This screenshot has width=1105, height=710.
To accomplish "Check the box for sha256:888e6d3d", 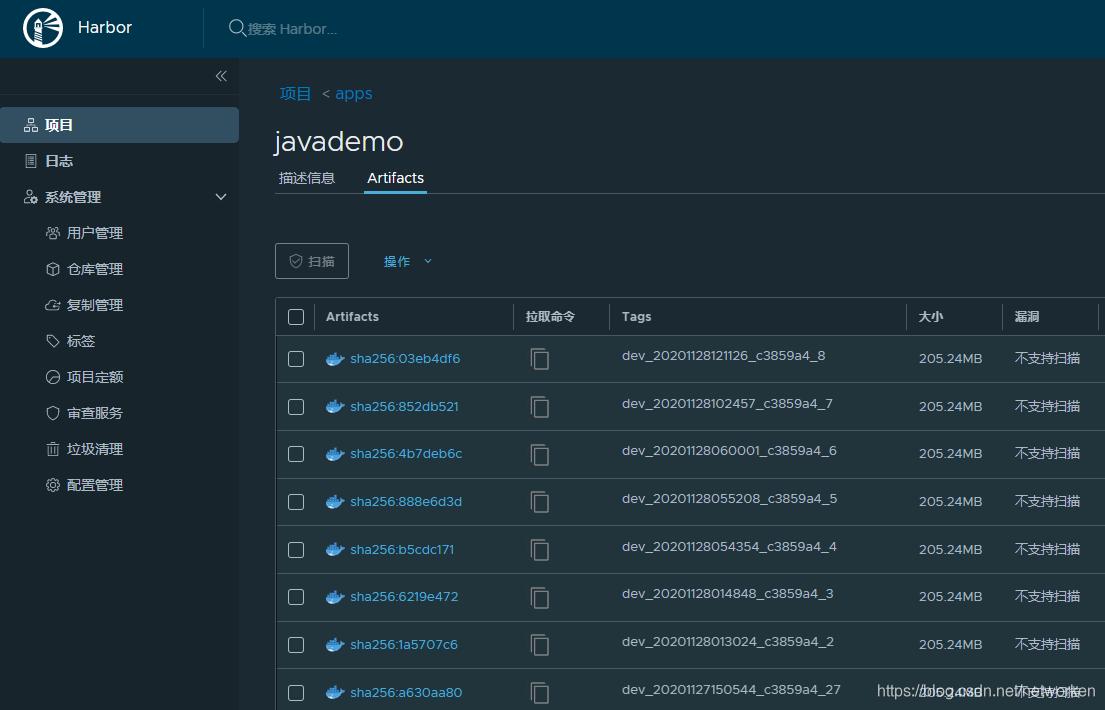I will click(x=296, y=502).
